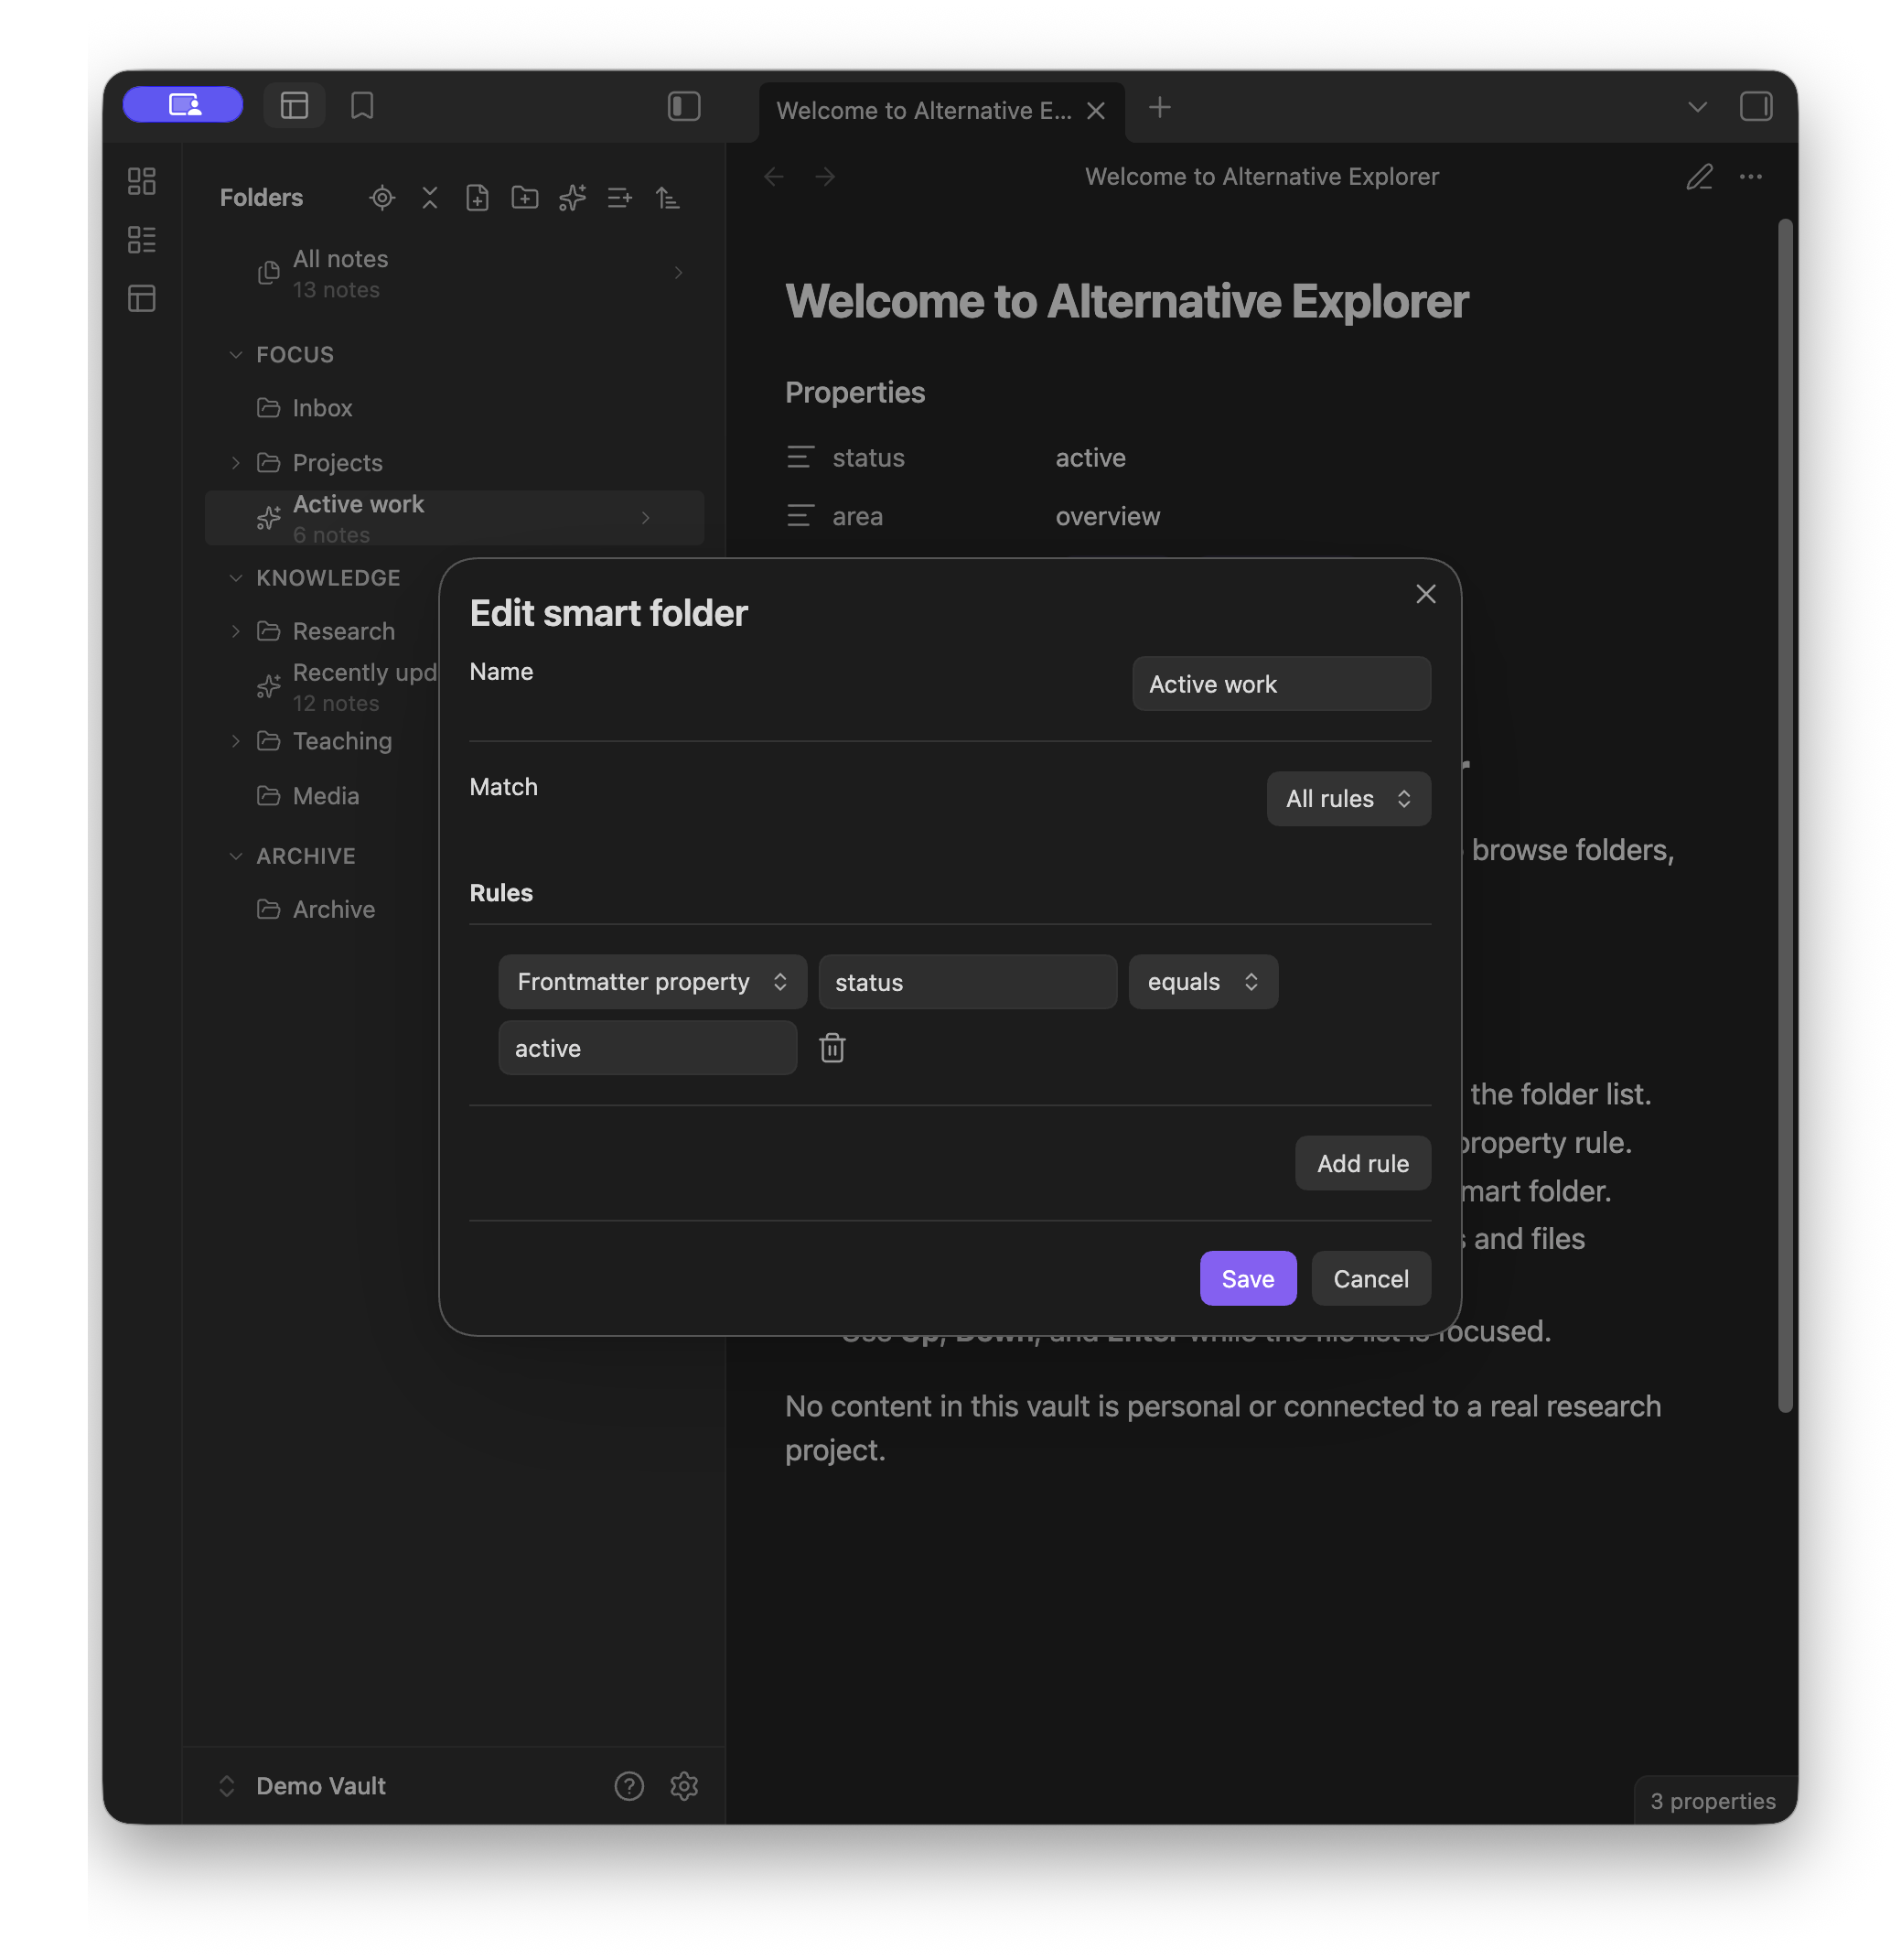Save the smart folder
The width and height of the screenshot is (1901, 1960).
click(1247, 1279)
